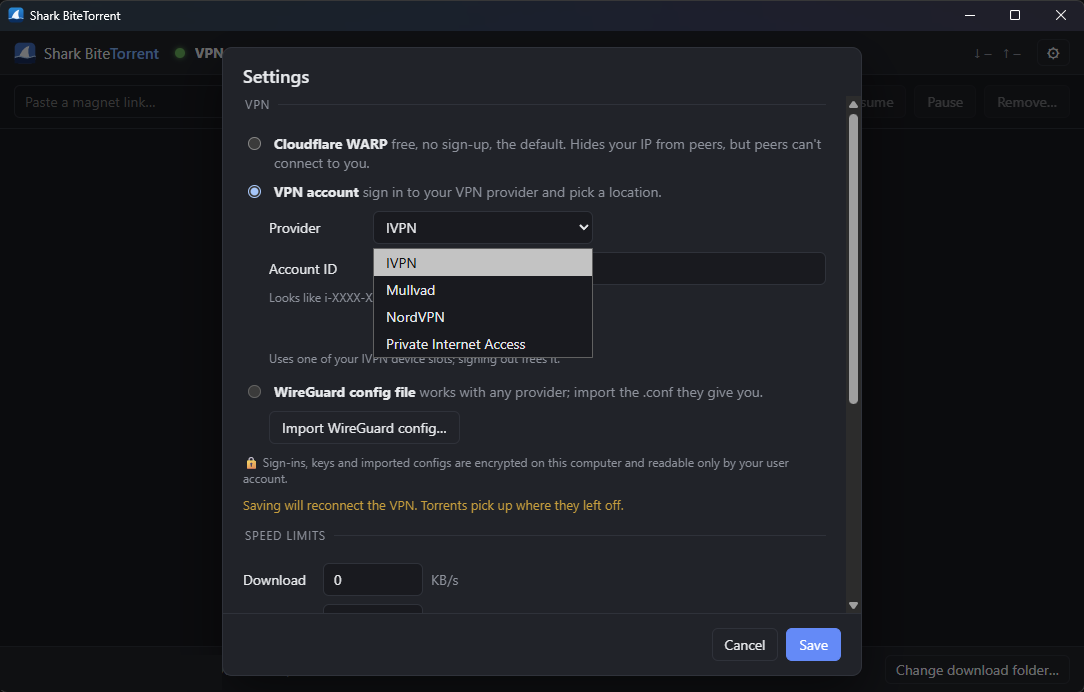Maximize the Shark BiteTorrent window
The width and height of the screenshot is (1084, 692).
click(1015, 15)
